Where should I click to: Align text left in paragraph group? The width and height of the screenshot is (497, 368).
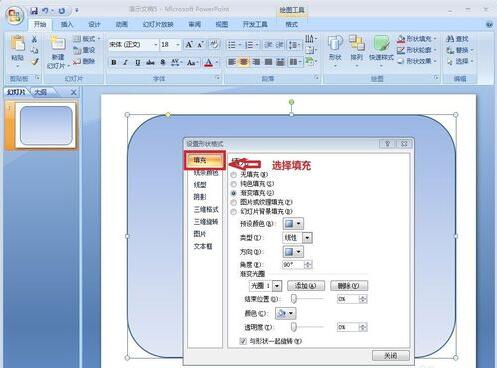232,62
